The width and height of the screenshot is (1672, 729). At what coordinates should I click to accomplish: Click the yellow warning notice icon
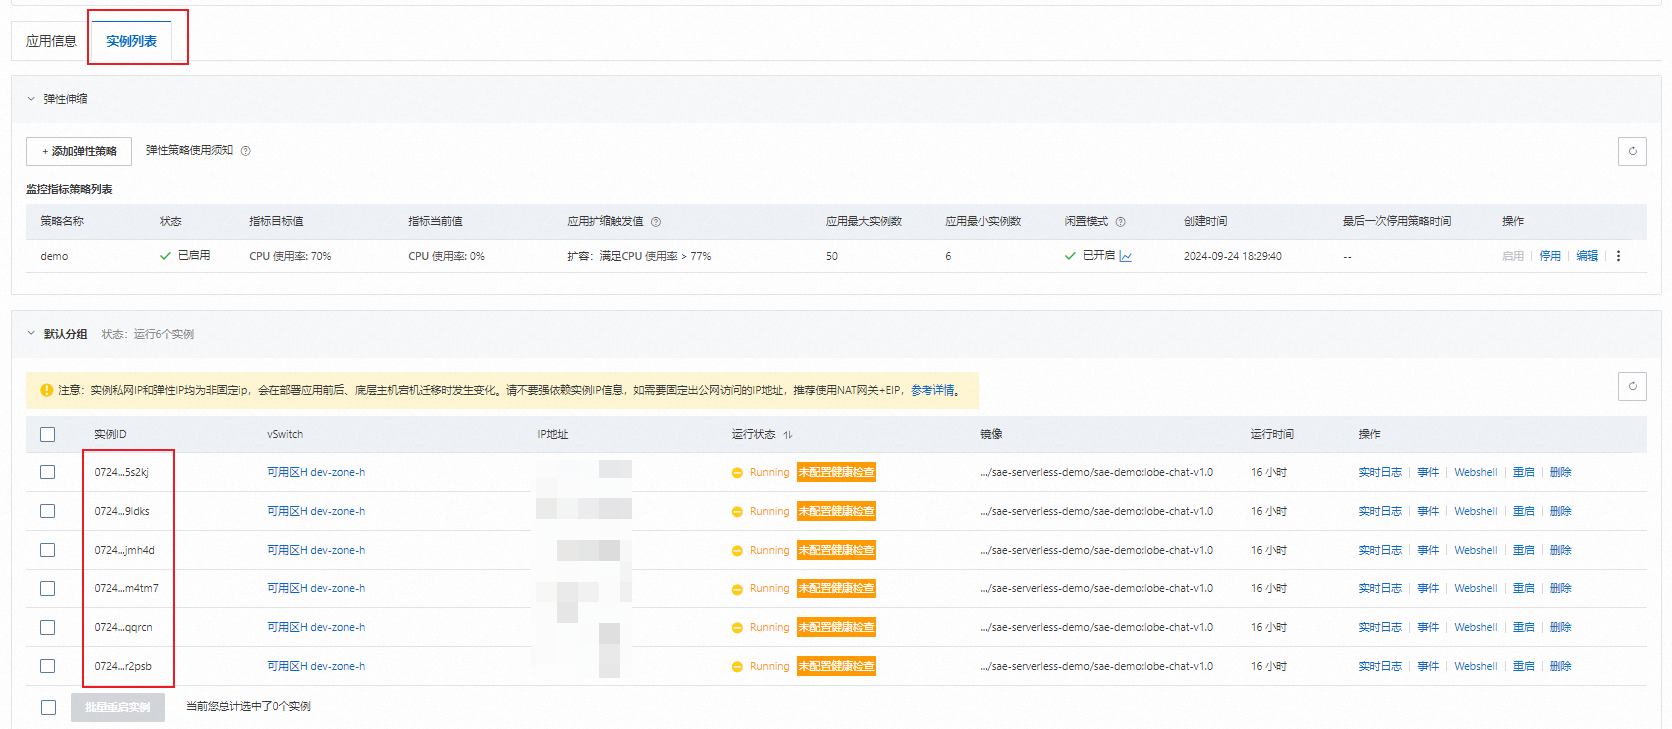(x=46, y=390)
